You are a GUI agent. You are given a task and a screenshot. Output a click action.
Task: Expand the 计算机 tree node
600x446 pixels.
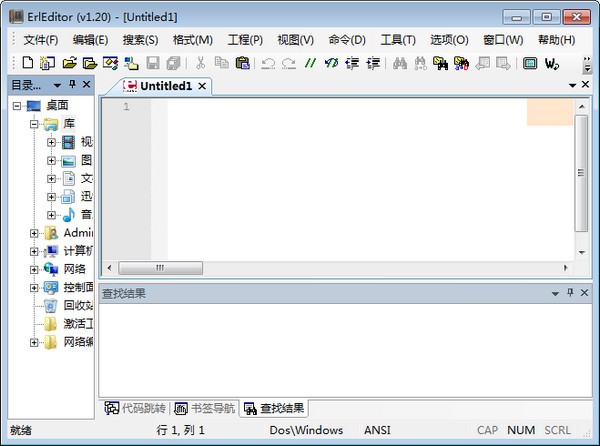coord(35,251)
